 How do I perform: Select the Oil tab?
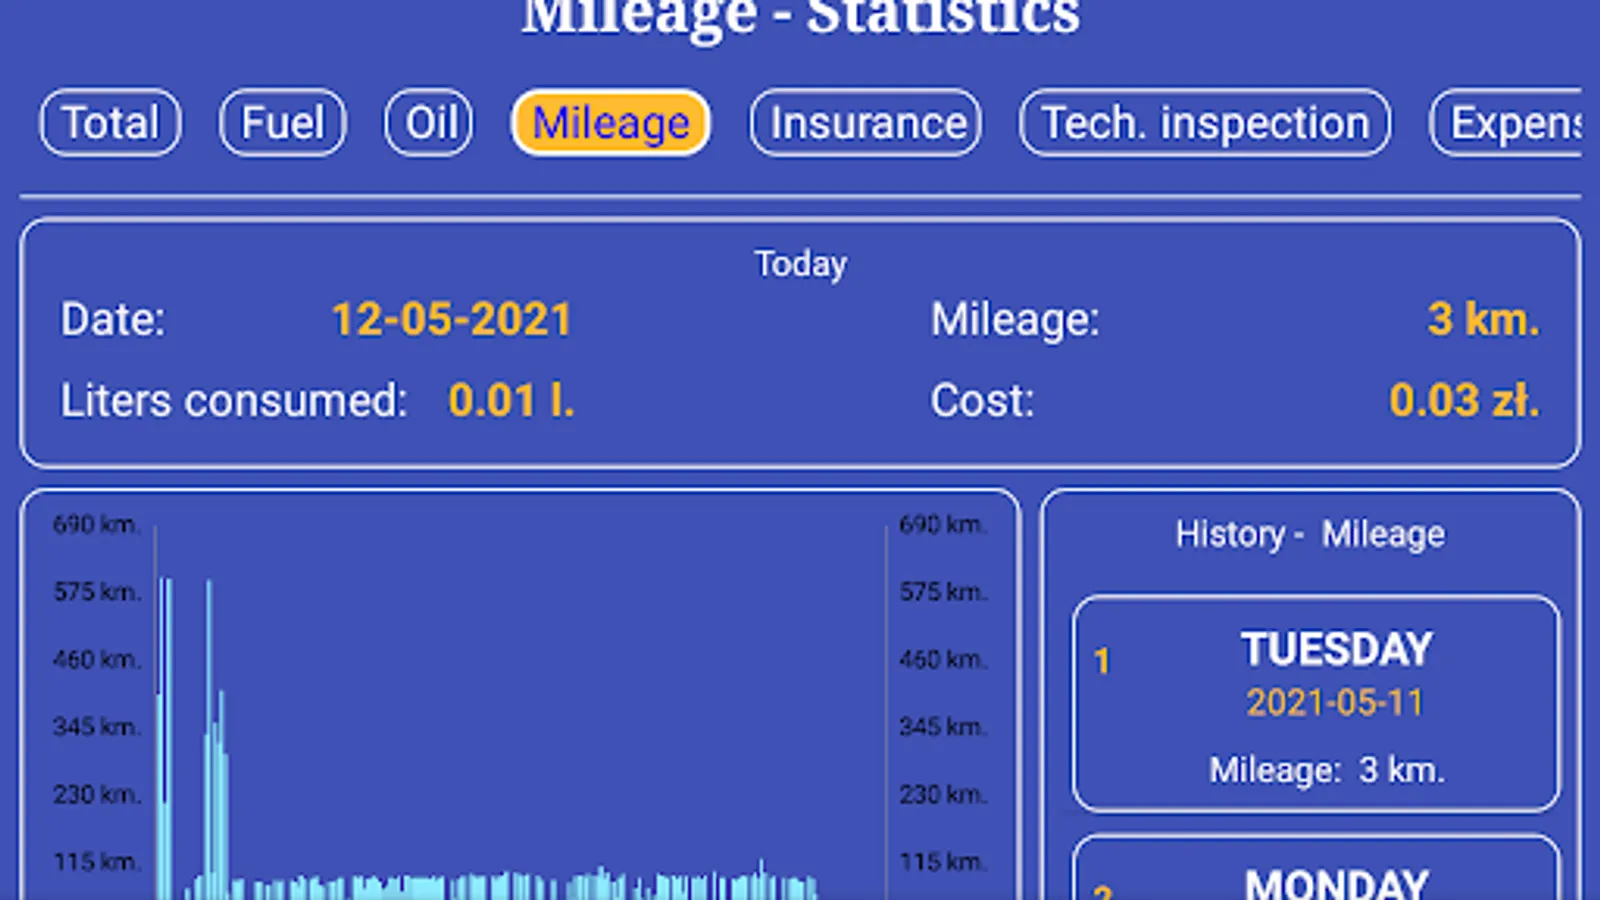pos(428,123)
